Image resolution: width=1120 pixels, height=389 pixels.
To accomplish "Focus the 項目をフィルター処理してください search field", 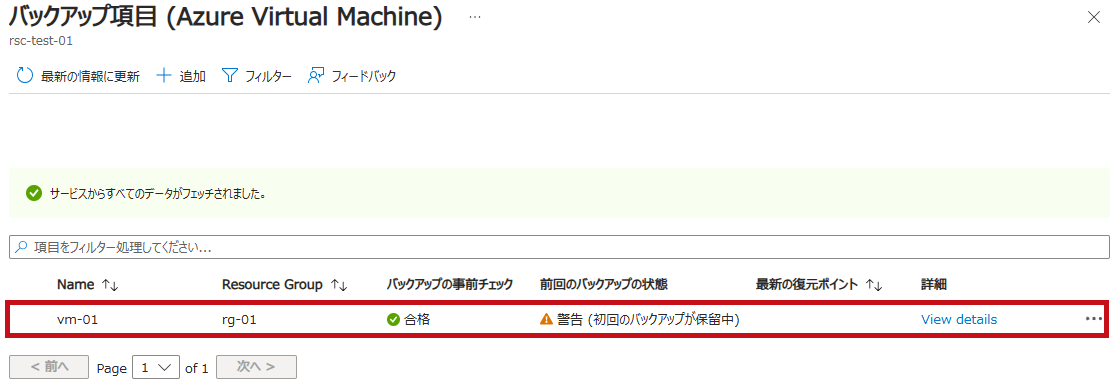I will click(559, 248).
